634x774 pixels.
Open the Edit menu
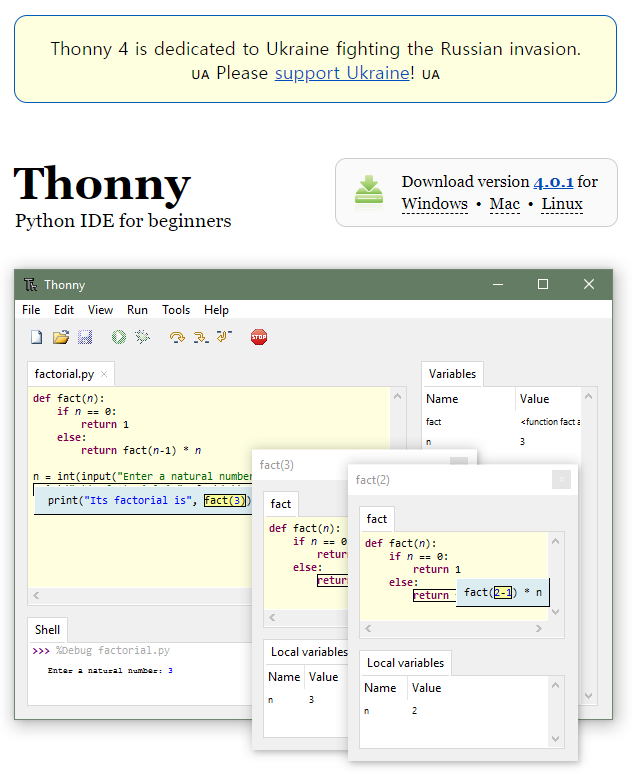pyautogui.click(x=64, y=310)
